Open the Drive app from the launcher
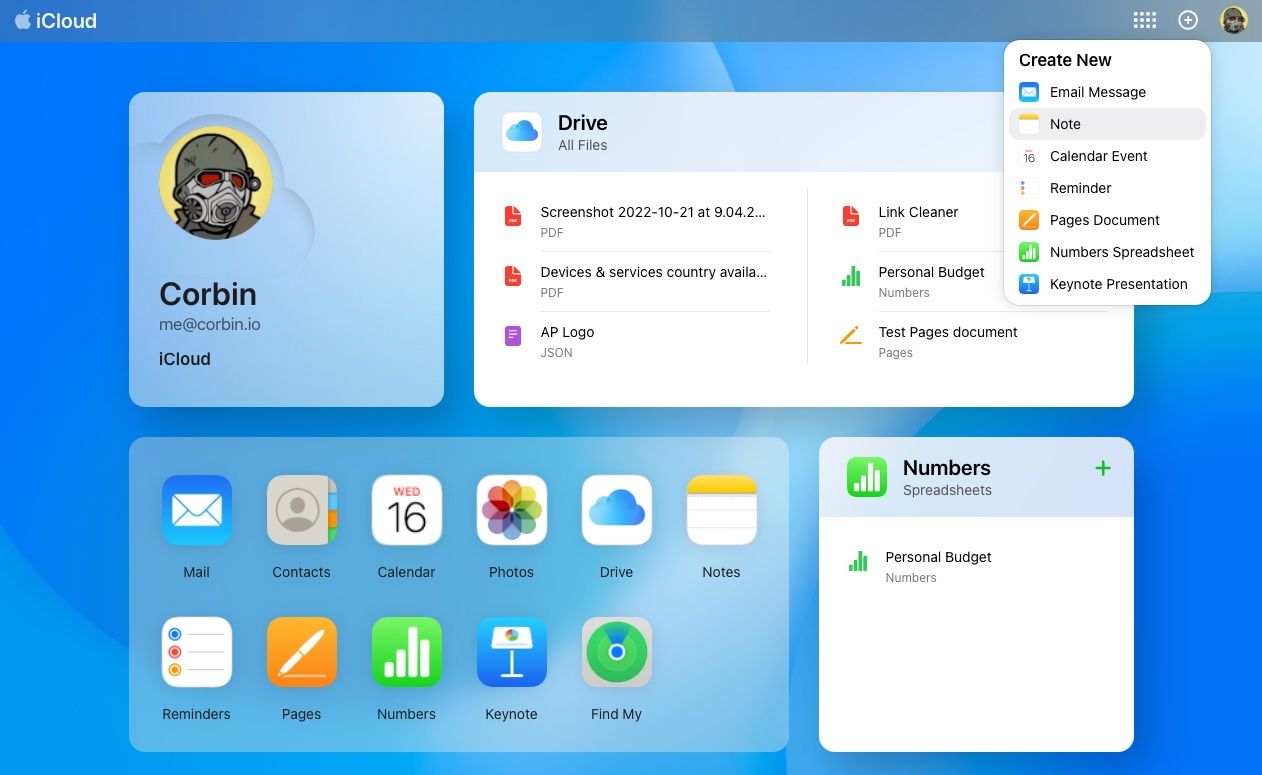 pos(616,510)
